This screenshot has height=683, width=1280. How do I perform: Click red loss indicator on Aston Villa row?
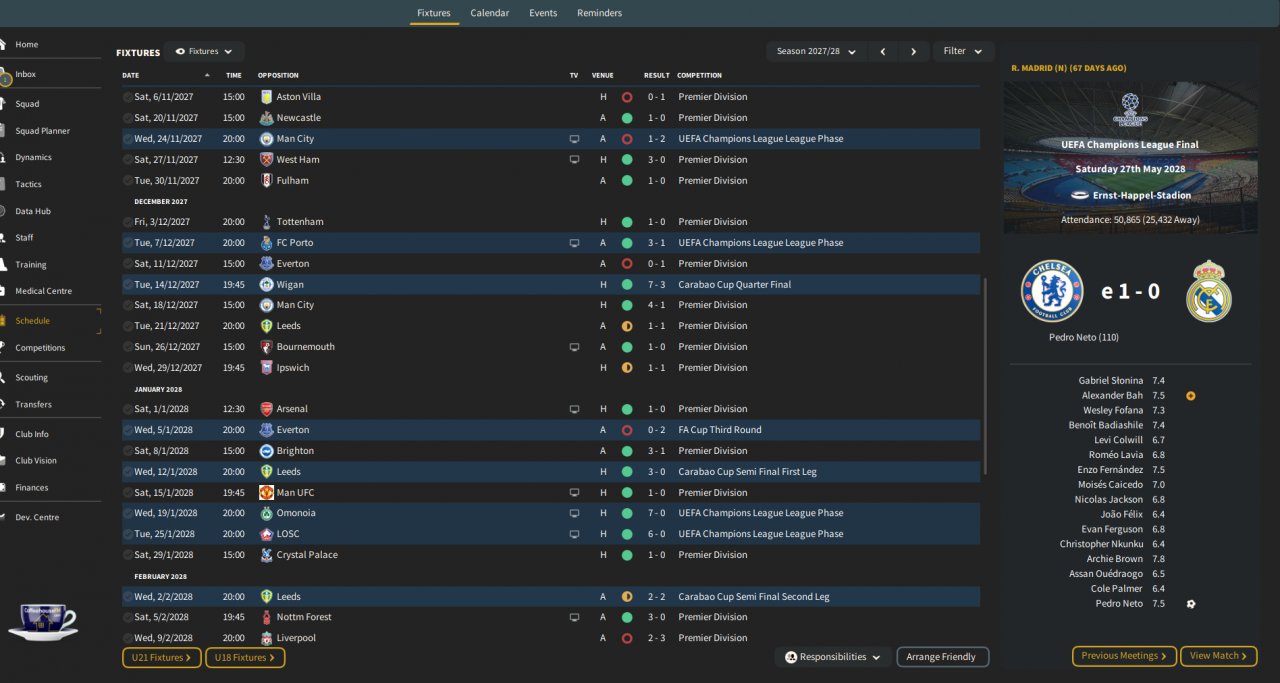pyautogui.click(x=627, y=97)
